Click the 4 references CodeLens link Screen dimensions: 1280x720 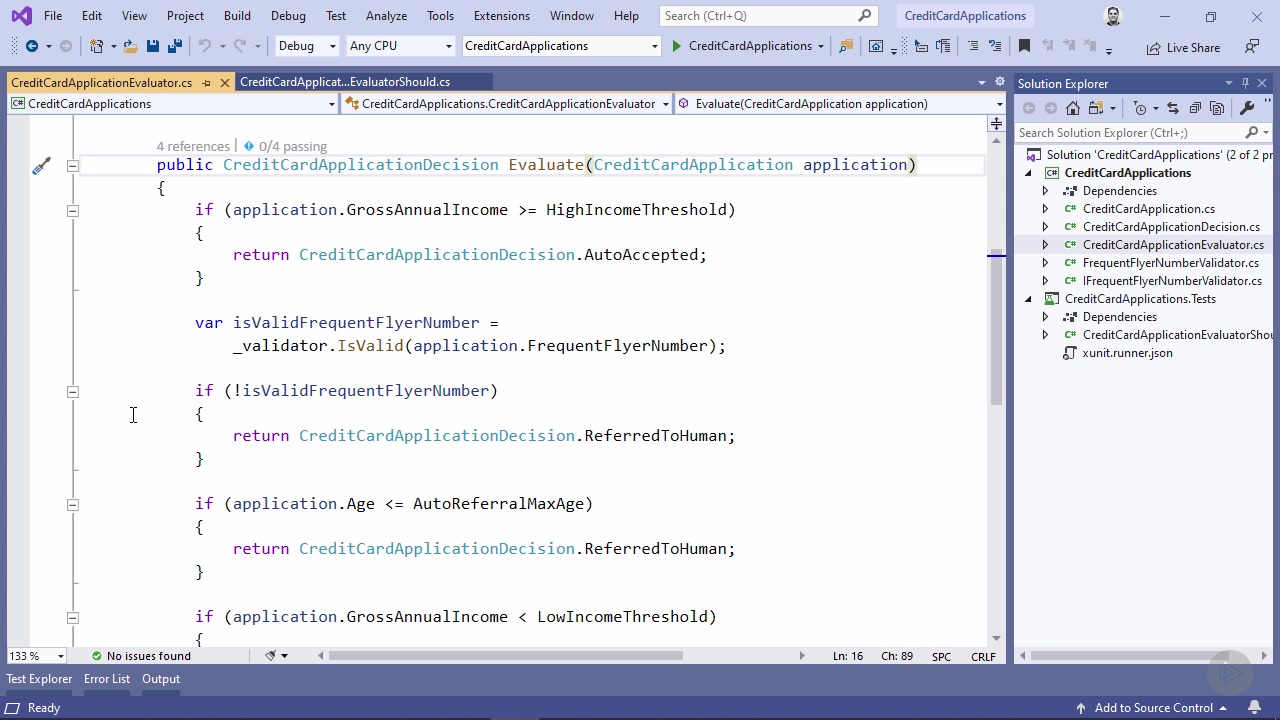193,146
